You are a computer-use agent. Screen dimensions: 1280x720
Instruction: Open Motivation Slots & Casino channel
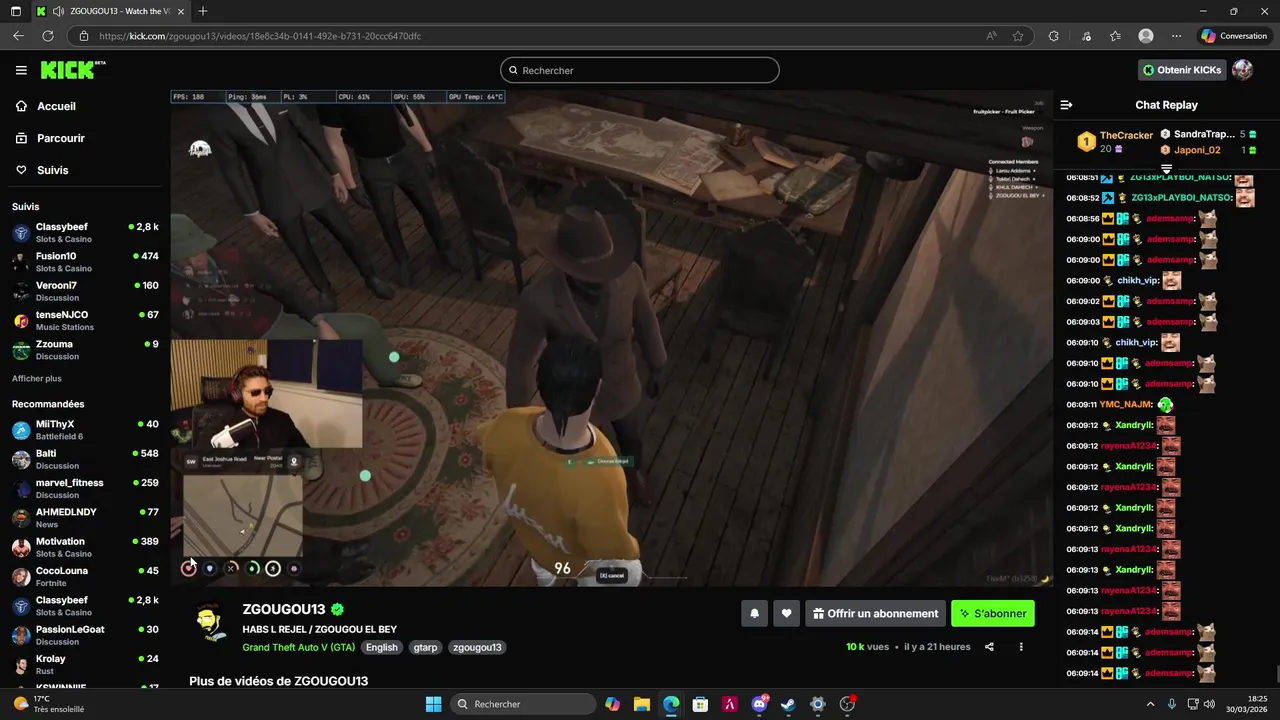click(x=85, y=547)
